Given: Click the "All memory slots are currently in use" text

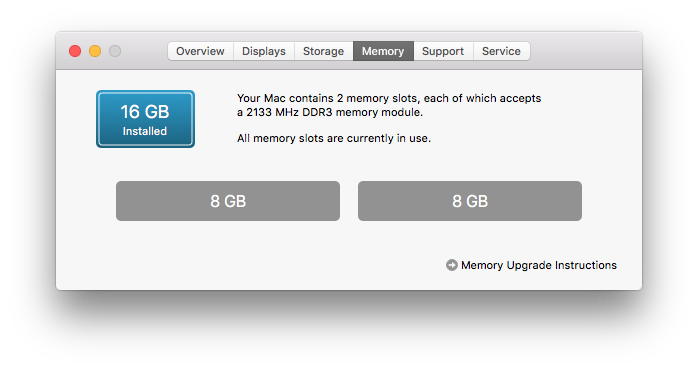Looking at the screenshot, I should click(334, 138).
